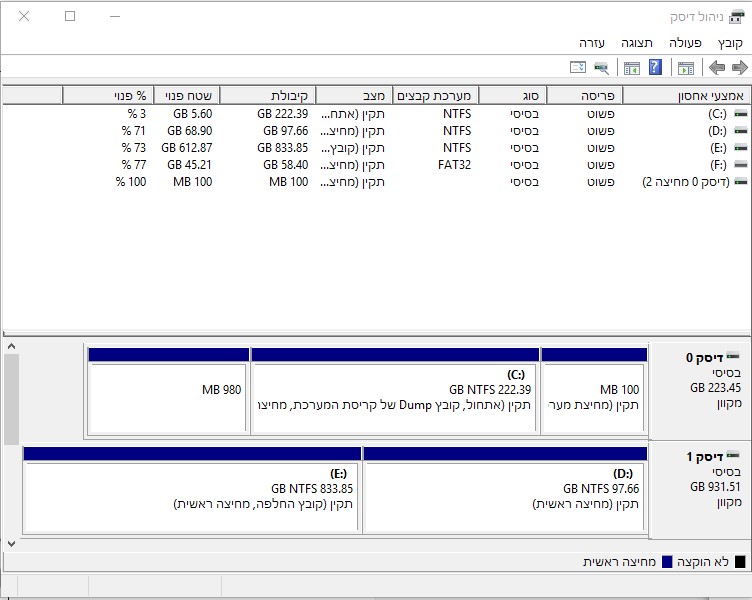Select the דיסק 0 disk icon in lower pane
The width and height of the screenshot is (752, 600).
pos(733,357)
